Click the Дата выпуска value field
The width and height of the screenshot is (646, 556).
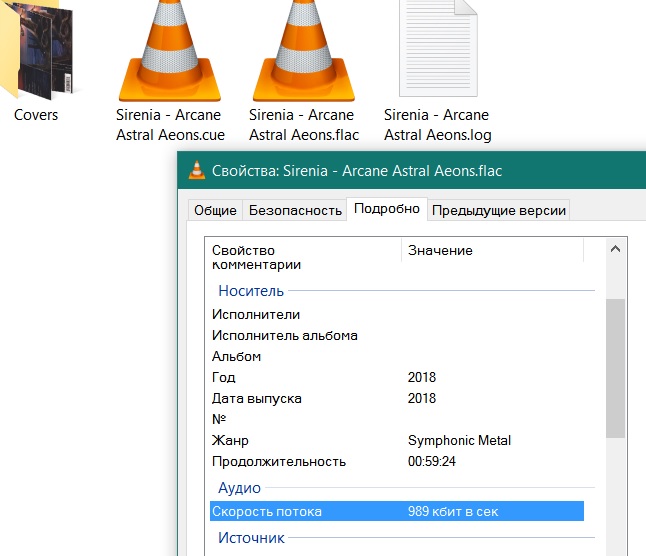tap(422, 398)
